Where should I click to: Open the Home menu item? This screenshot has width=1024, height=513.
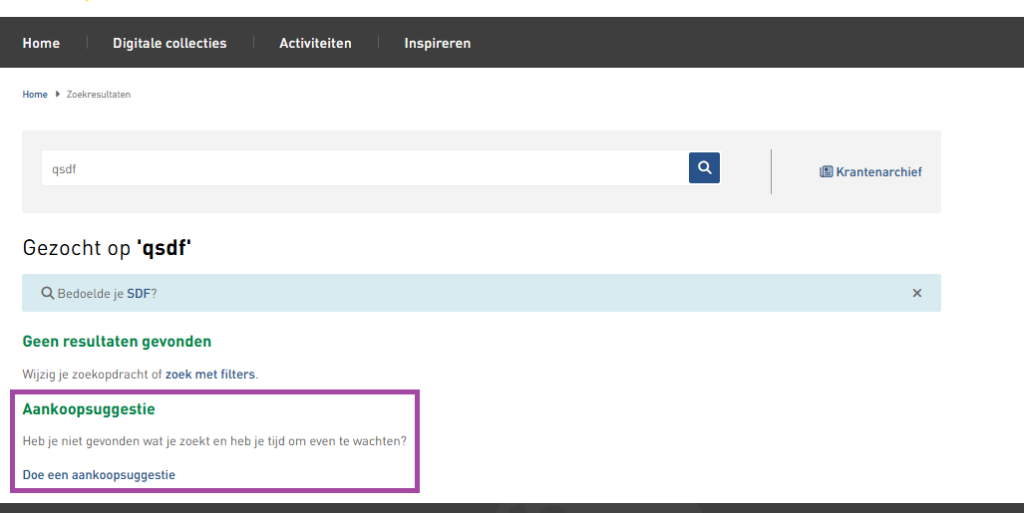tap(41, 43)
